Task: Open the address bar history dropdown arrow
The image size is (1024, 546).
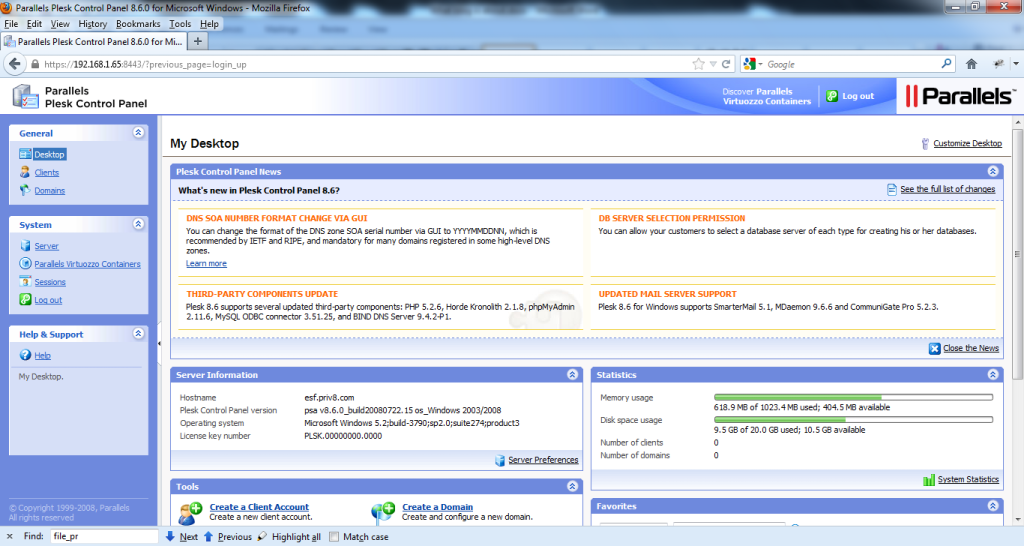Action: (712, 64)
